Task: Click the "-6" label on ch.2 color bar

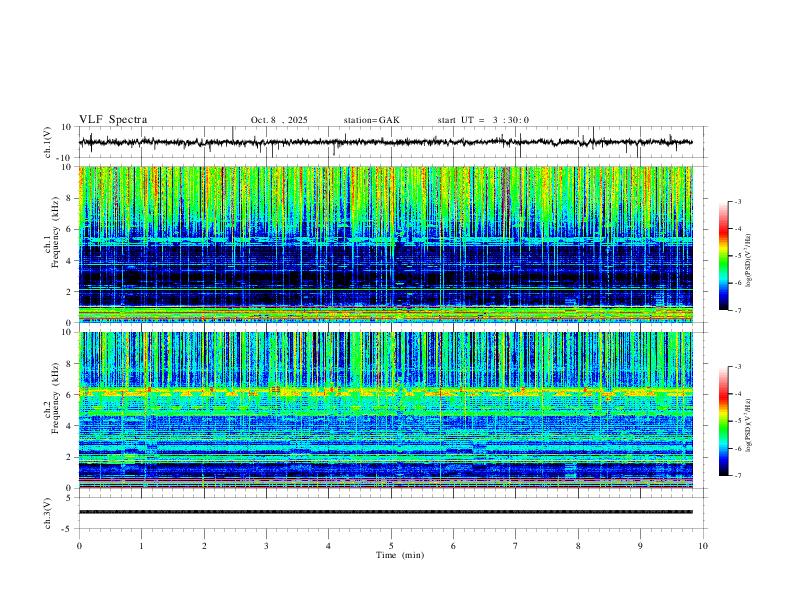Action: 737,448
